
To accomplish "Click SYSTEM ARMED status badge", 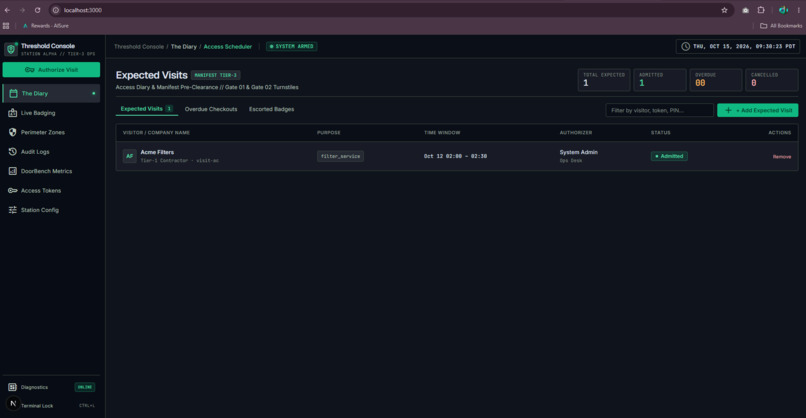I will (291, 46).
